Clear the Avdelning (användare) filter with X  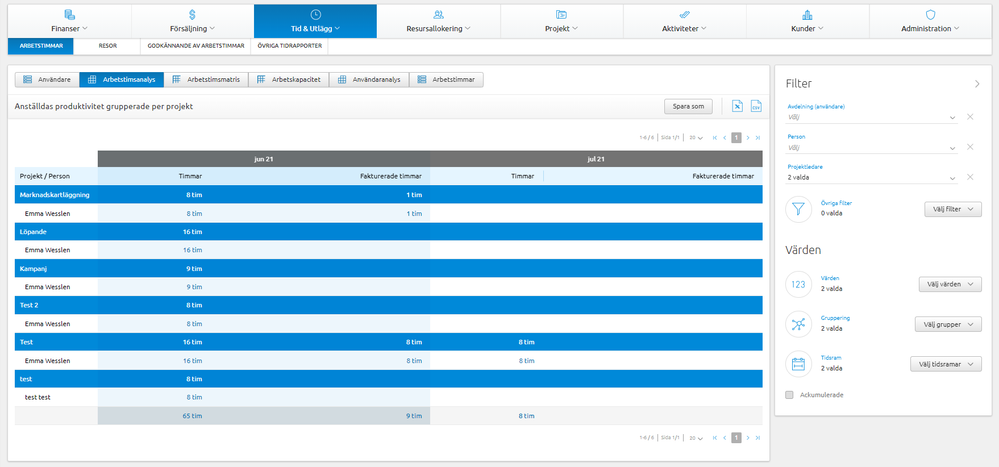coord(970,117)
